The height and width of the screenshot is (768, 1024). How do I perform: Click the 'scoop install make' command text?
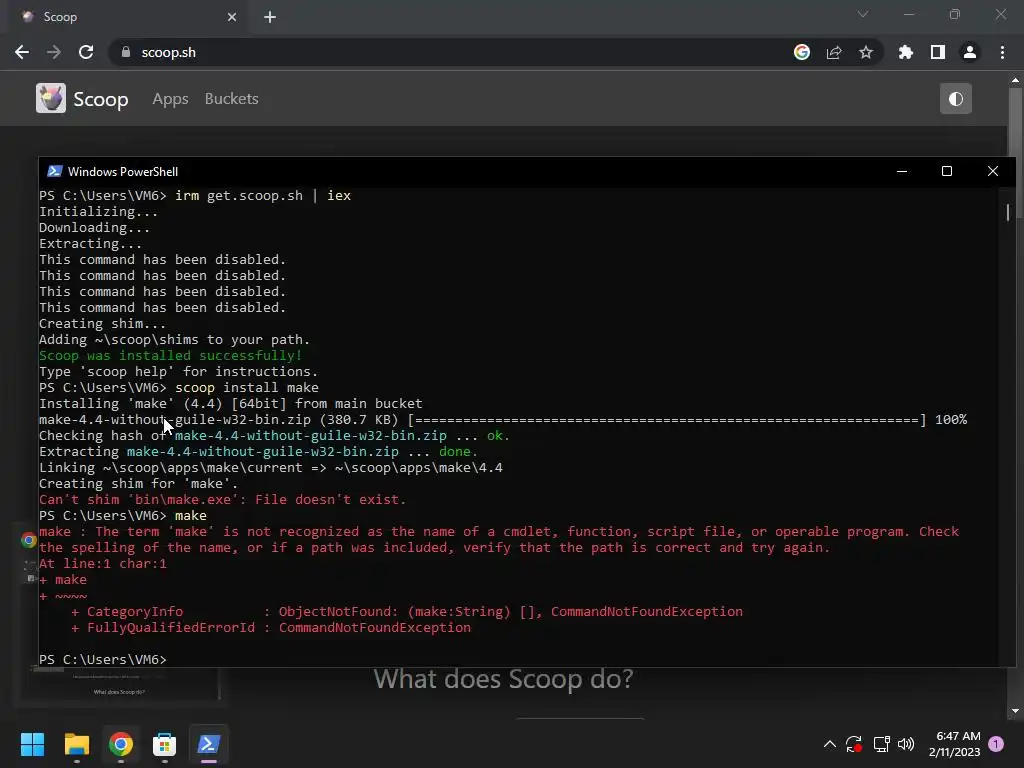(x=247, y=387)
